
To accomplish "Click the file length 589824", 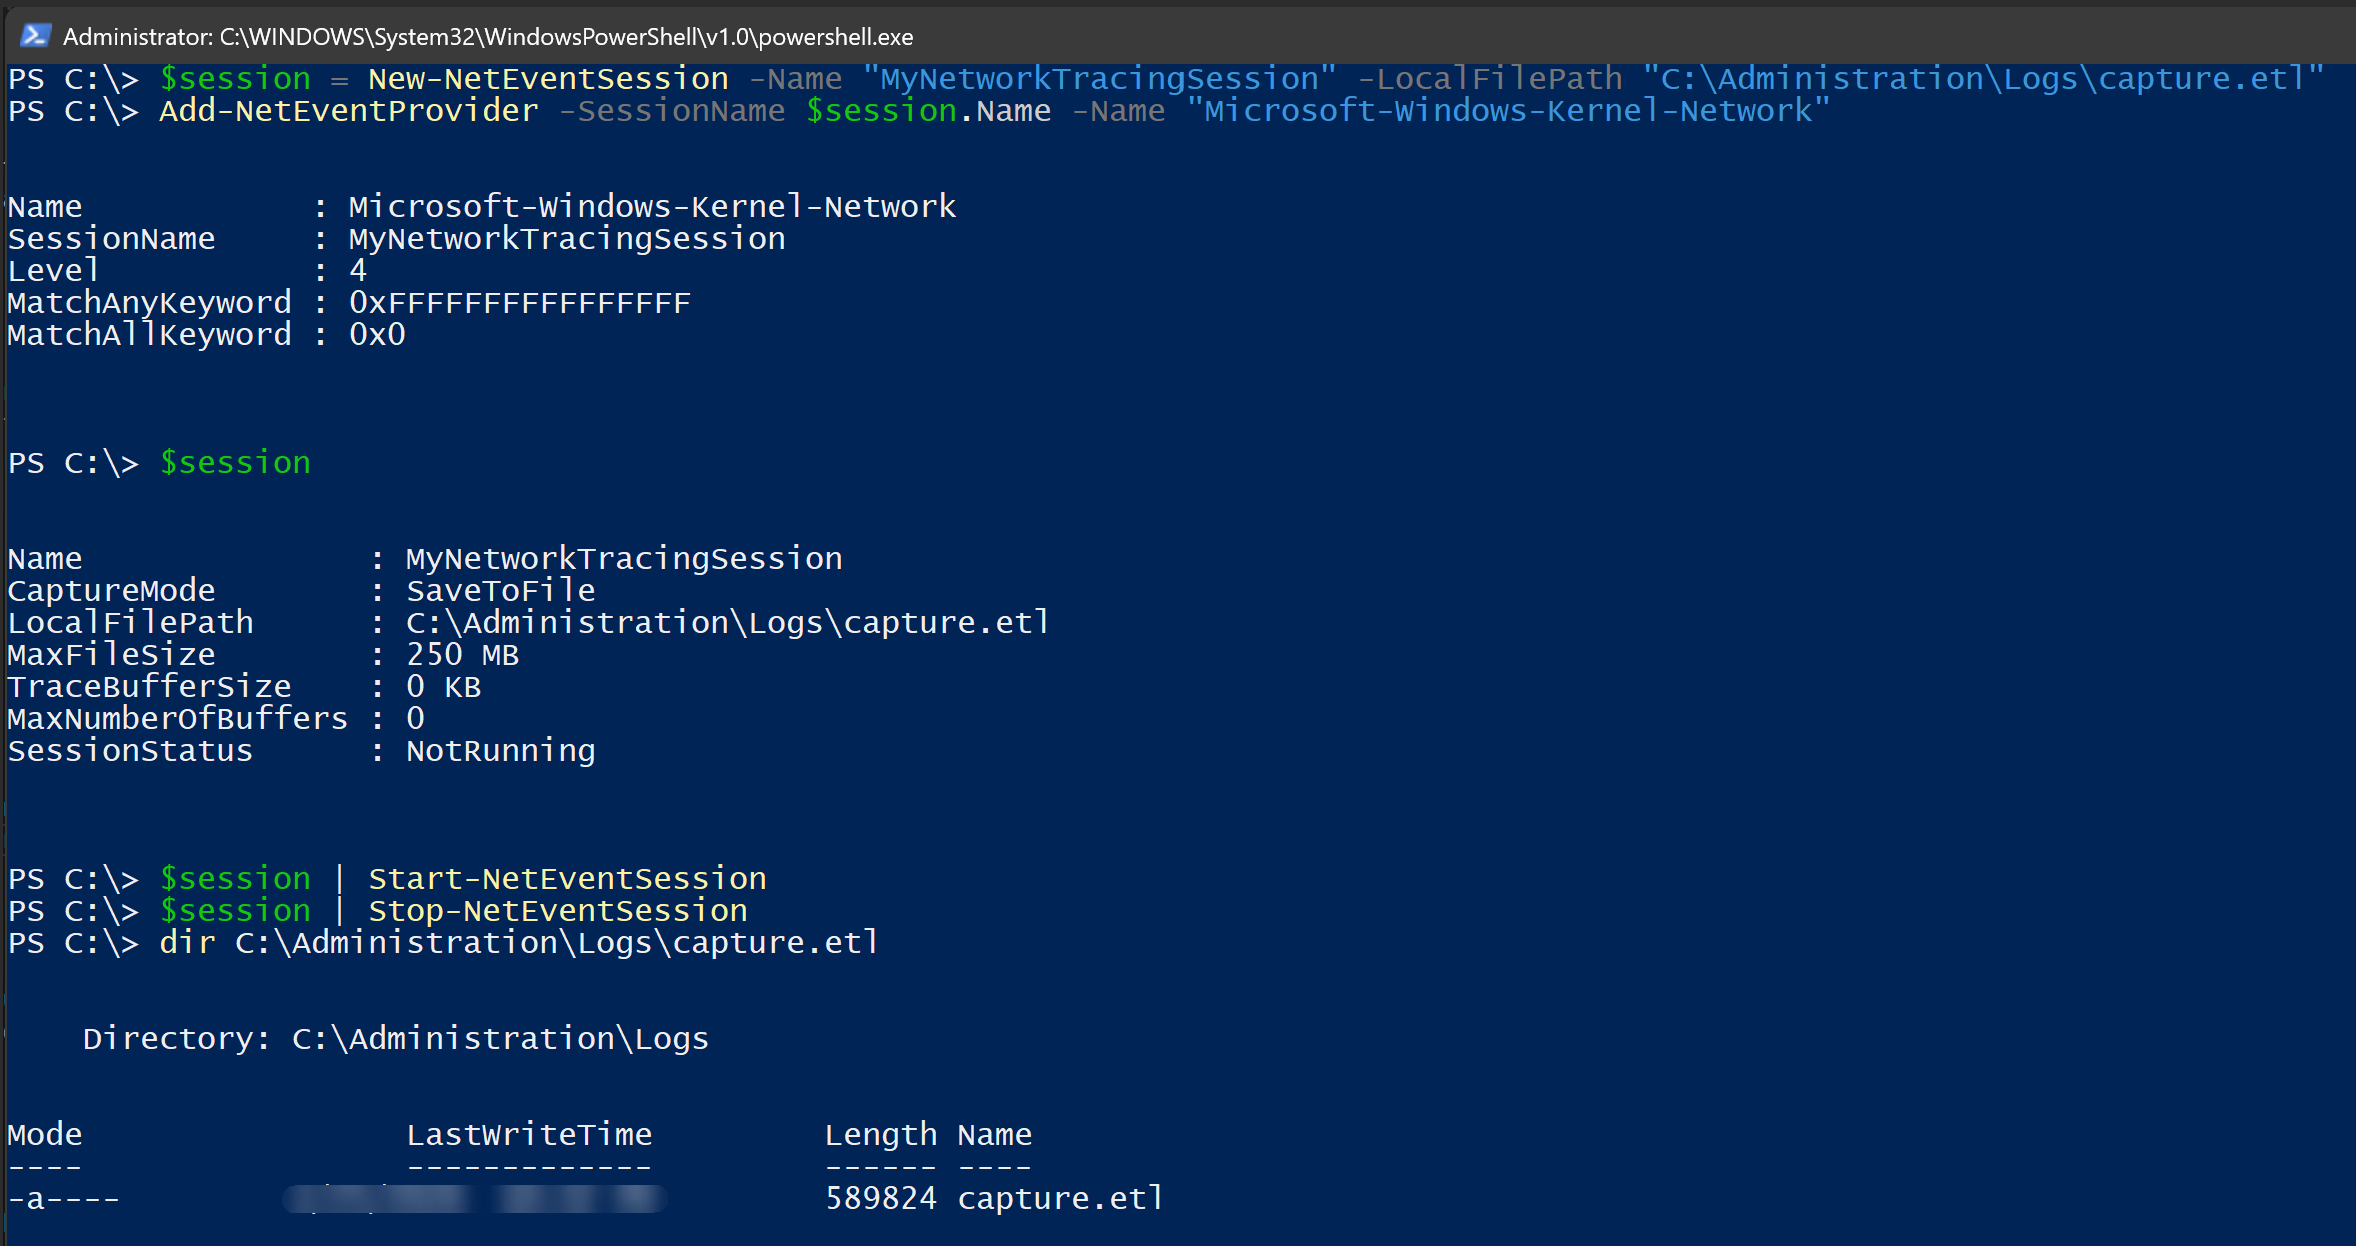I will pyautogui.click(x=880, y=1199).
